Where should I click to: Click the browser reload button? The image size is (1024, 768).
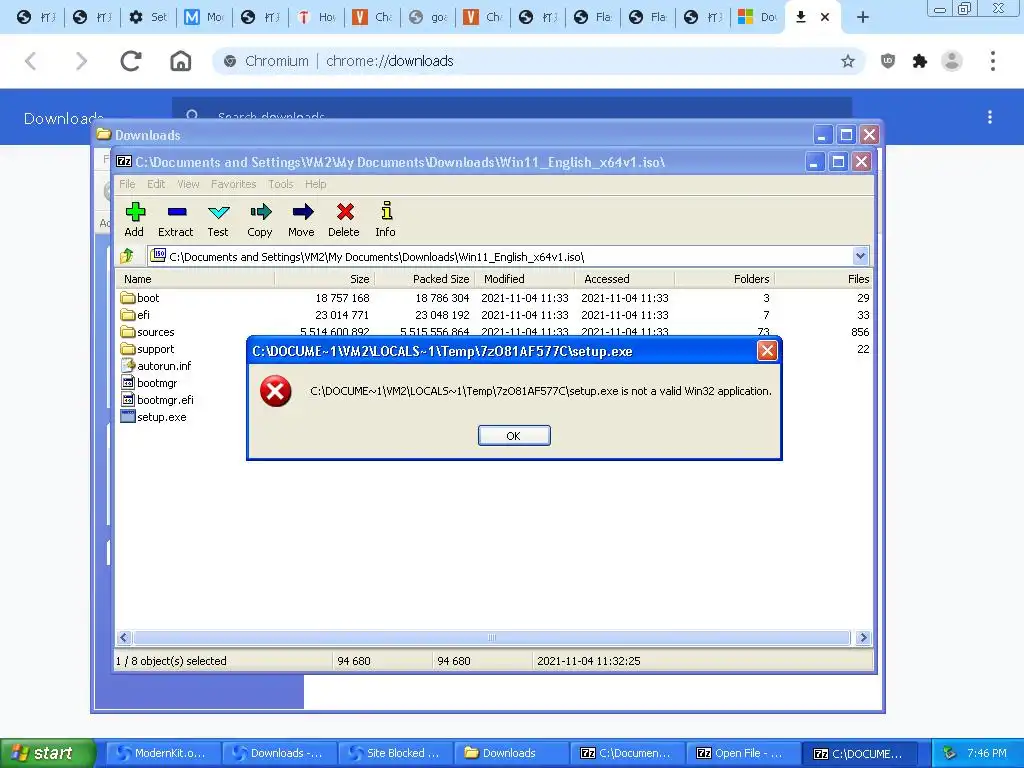click(x=131, y=61)
